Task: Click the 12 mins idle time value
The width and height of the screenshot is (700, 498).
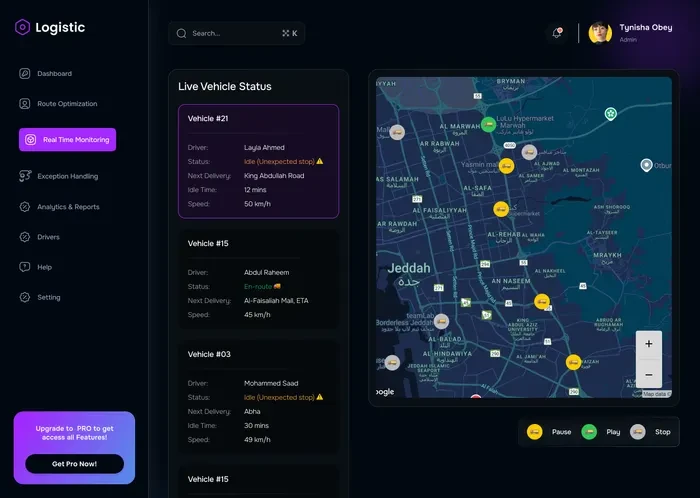Action: [255, 190]
